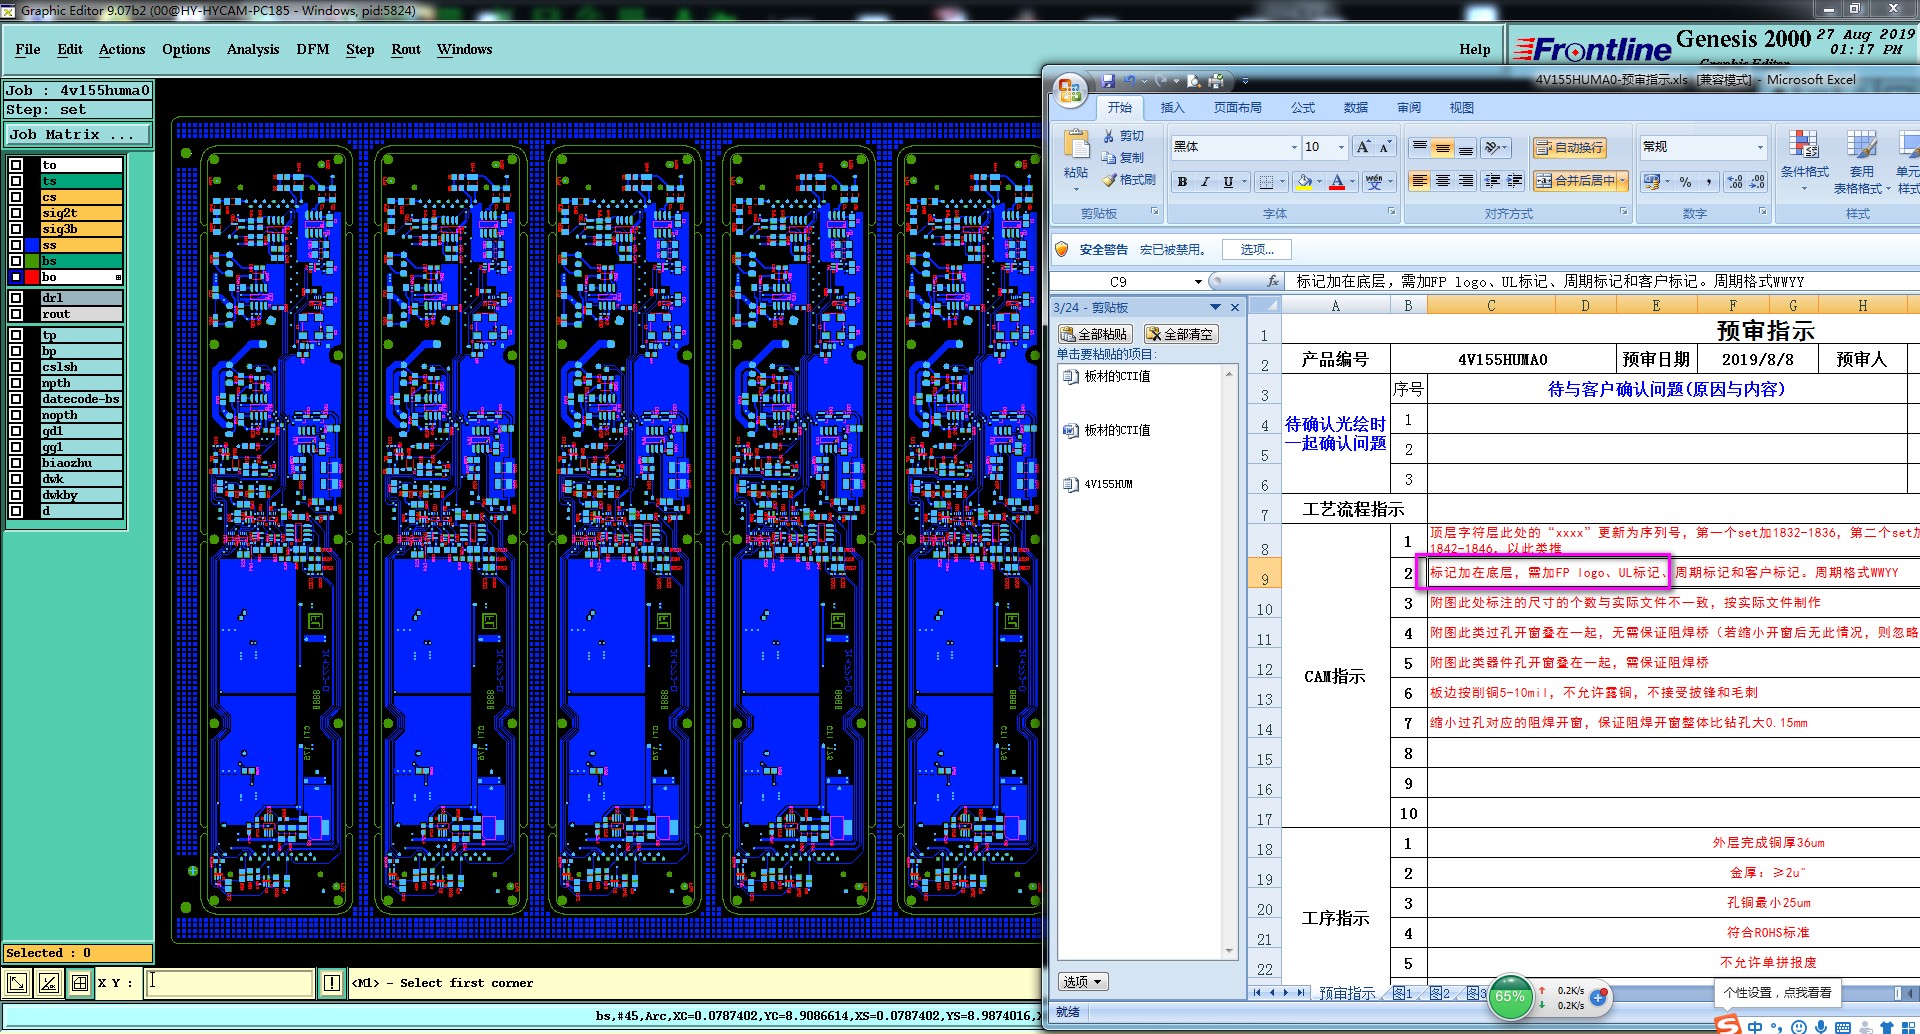Click the exclamation icon in Genesis status bar
Screen dimensions: 1920x1034
point(332,983)
